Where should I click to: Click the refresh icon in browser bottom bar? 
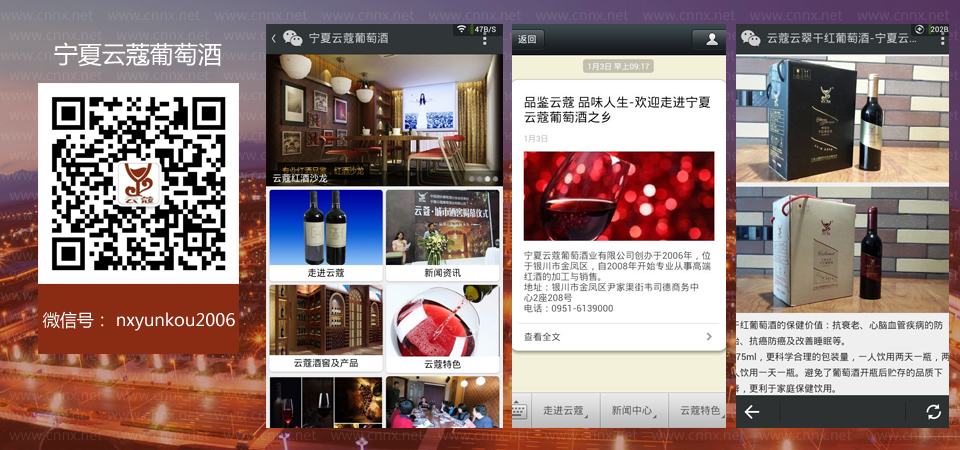[x=933, y=412]
